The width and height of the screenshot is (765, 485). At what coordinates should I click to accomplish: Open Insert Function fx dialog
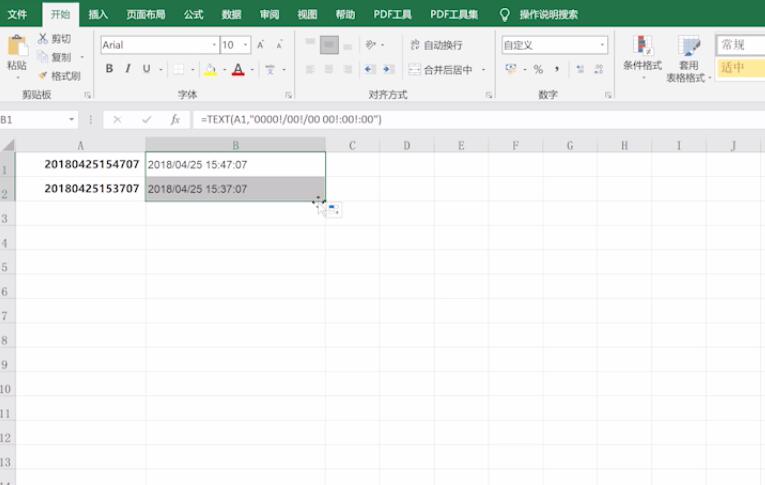(x=175, y=120)
